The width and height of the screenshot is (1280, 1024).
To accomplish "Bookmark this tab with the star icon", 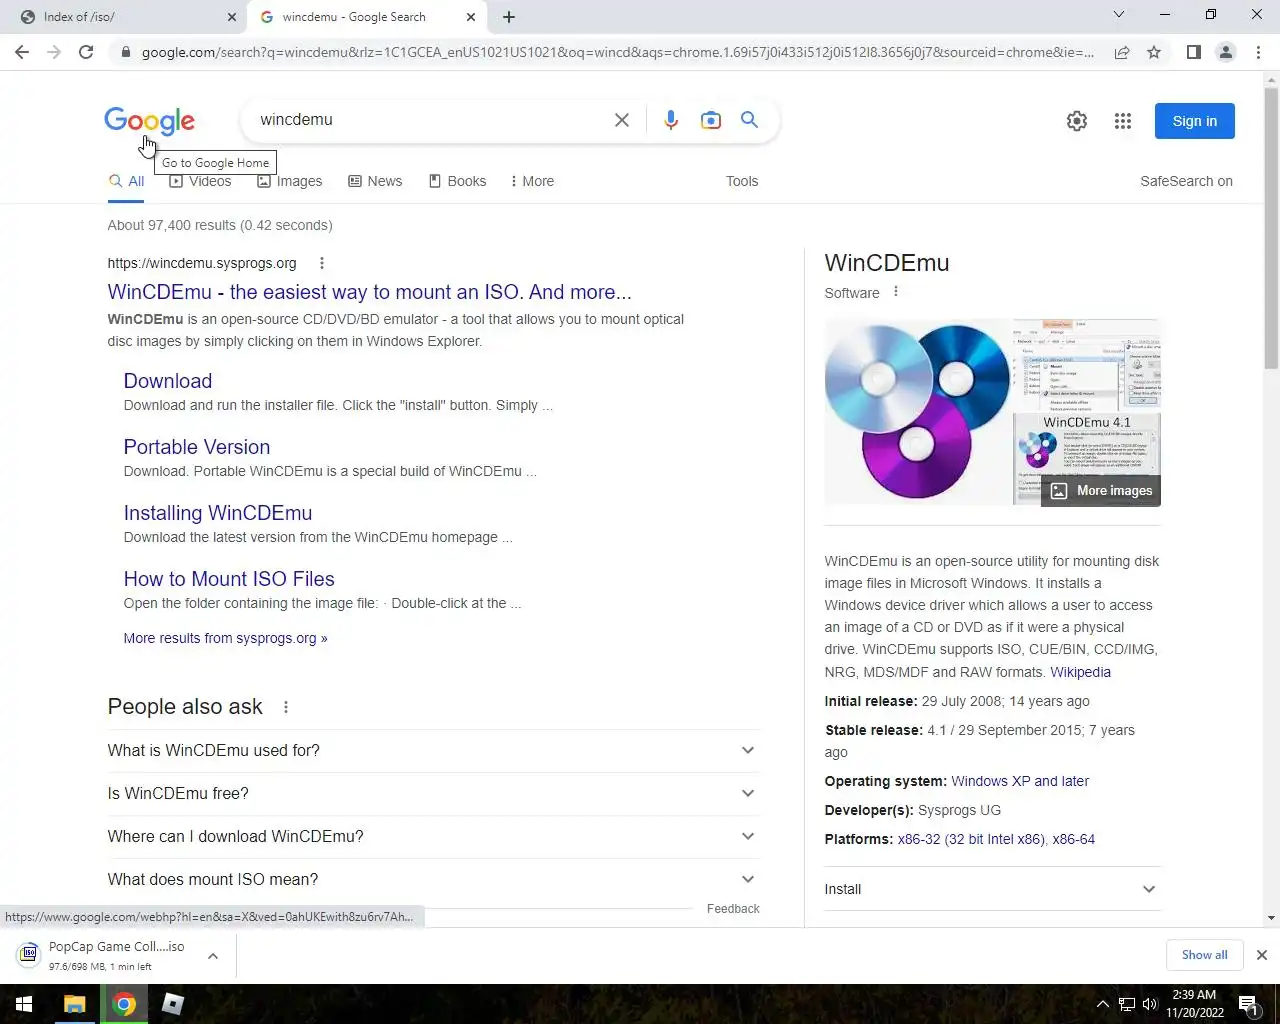I will tap(1154, 52).
